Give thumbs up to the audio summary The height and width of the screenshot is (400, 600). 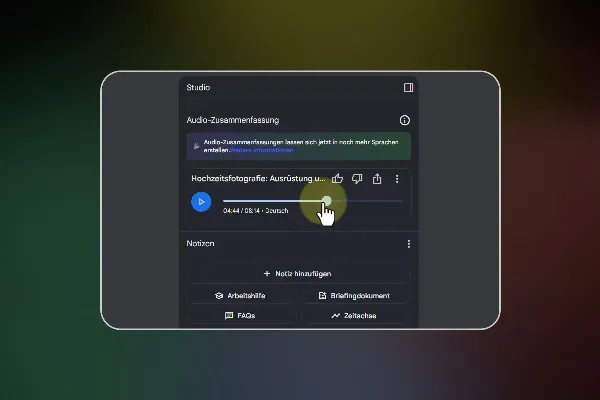tap(338, 179)
